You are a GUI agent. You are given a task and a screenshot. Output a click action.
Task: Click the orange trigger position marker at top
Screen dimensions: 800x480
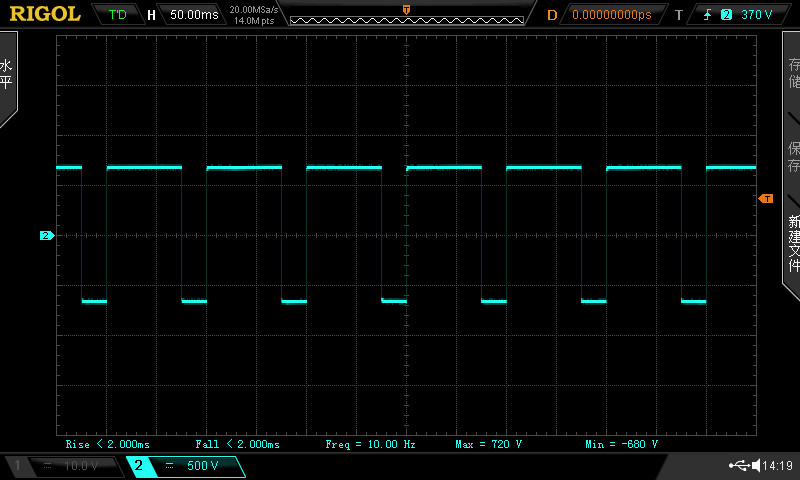tap(405, 9)
